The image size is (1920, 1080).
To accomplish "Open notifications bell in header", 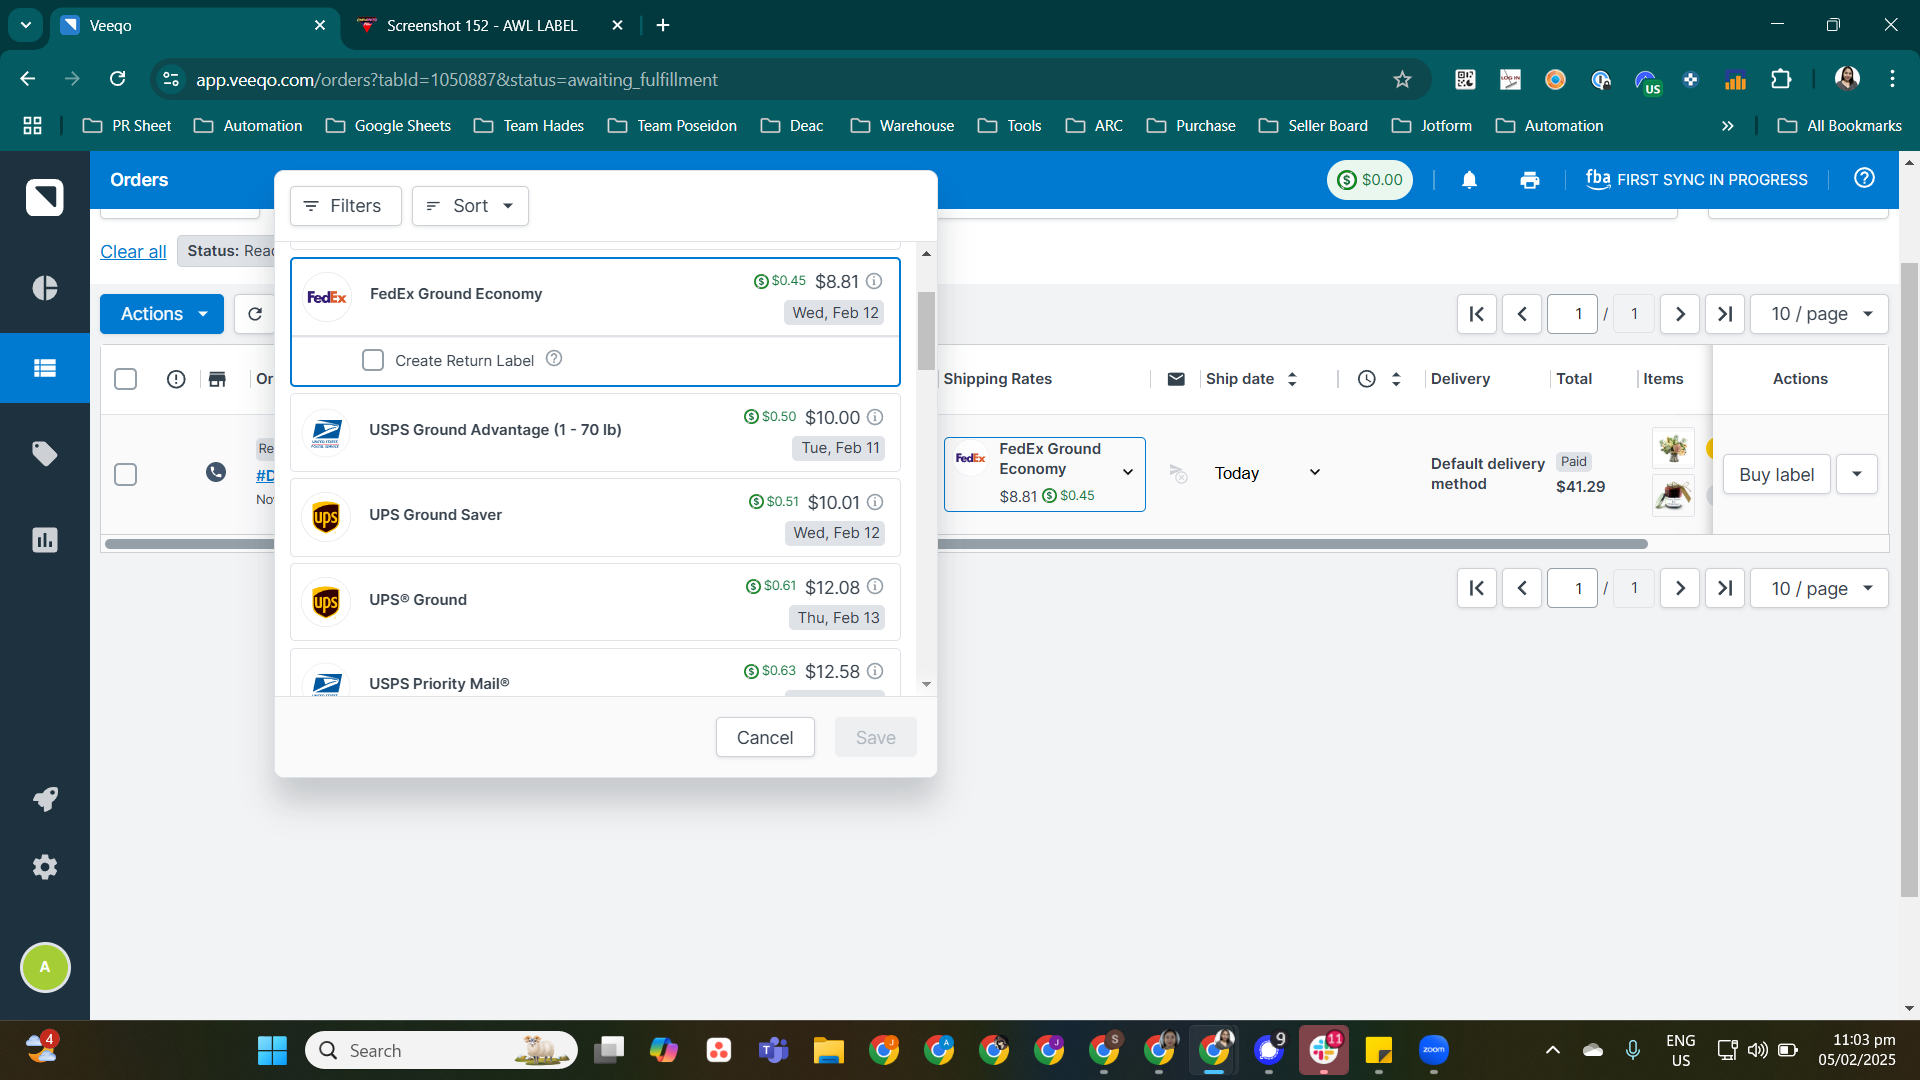I will tap(1469, 180).
